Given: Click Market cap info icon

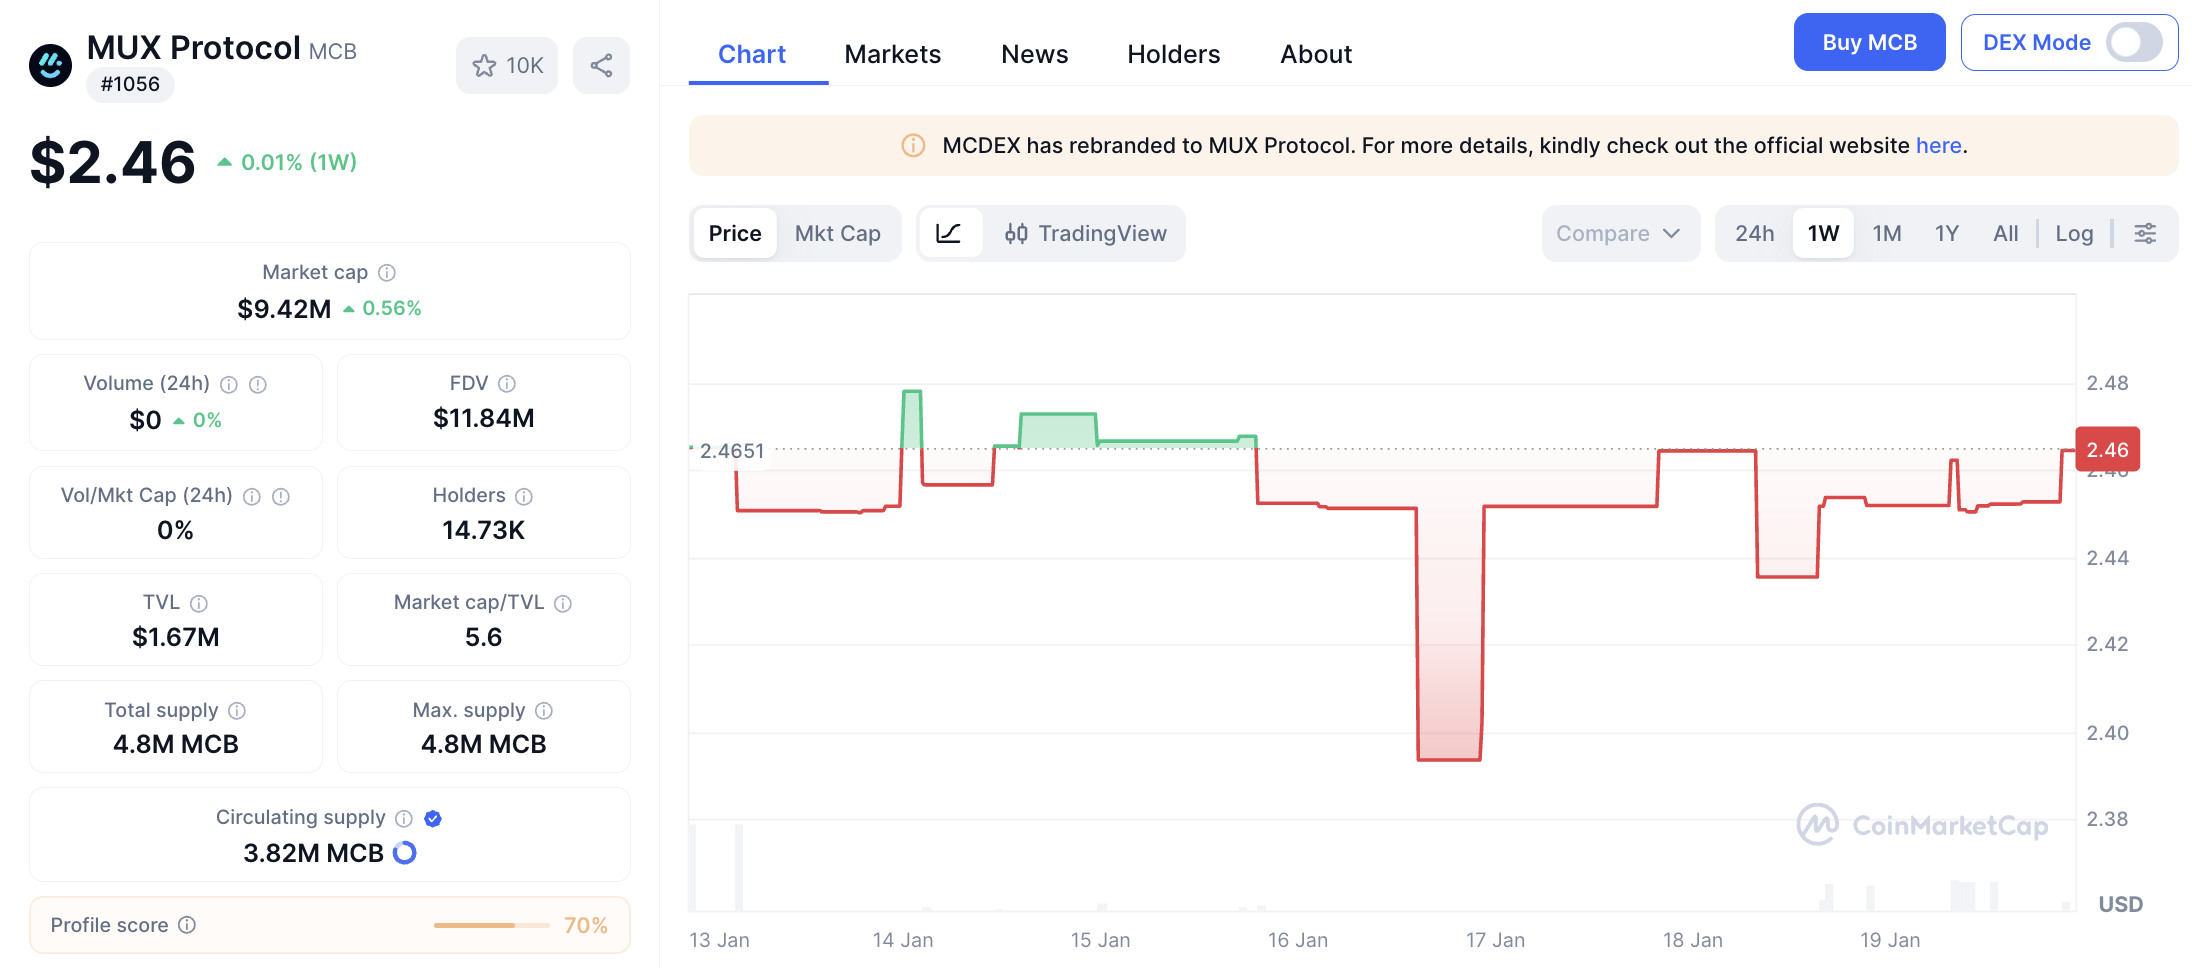Looking at the screenshot, I should point(387,273).
